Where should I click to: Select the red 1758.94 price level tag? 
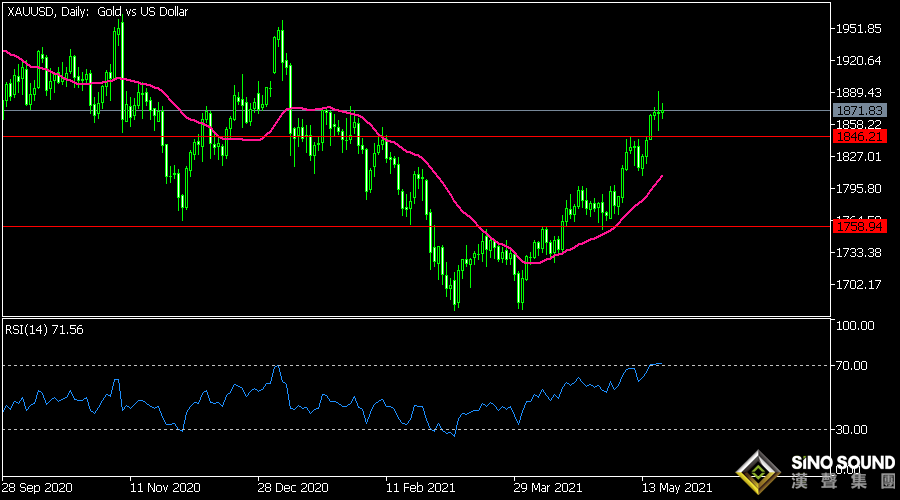pos(859,227)
